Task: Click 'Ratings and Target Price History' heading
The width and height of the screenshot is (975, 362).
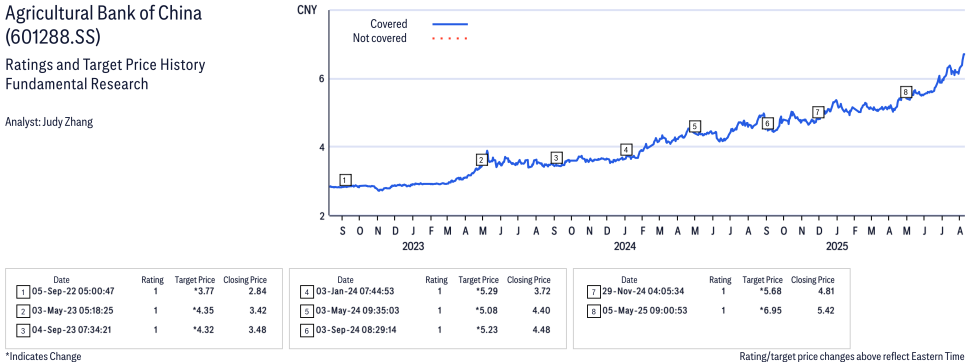Action: coord(105,65)
